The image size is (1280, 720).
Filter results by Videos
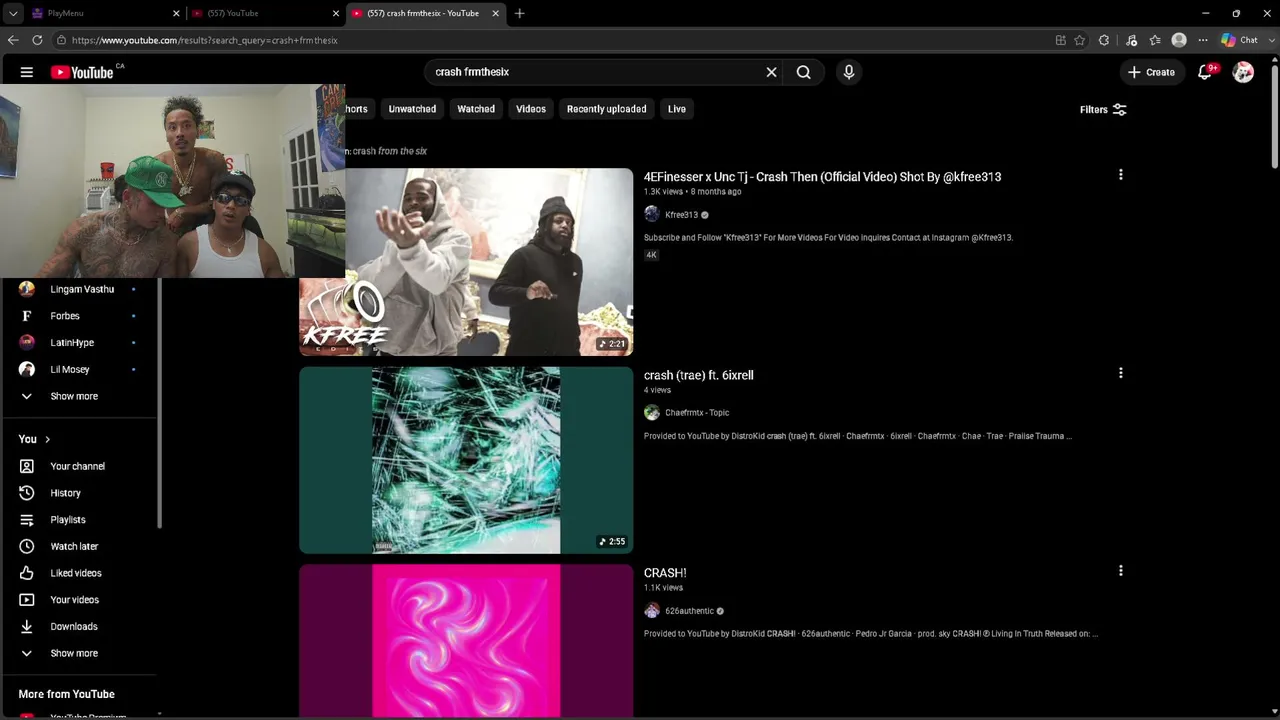531,109
